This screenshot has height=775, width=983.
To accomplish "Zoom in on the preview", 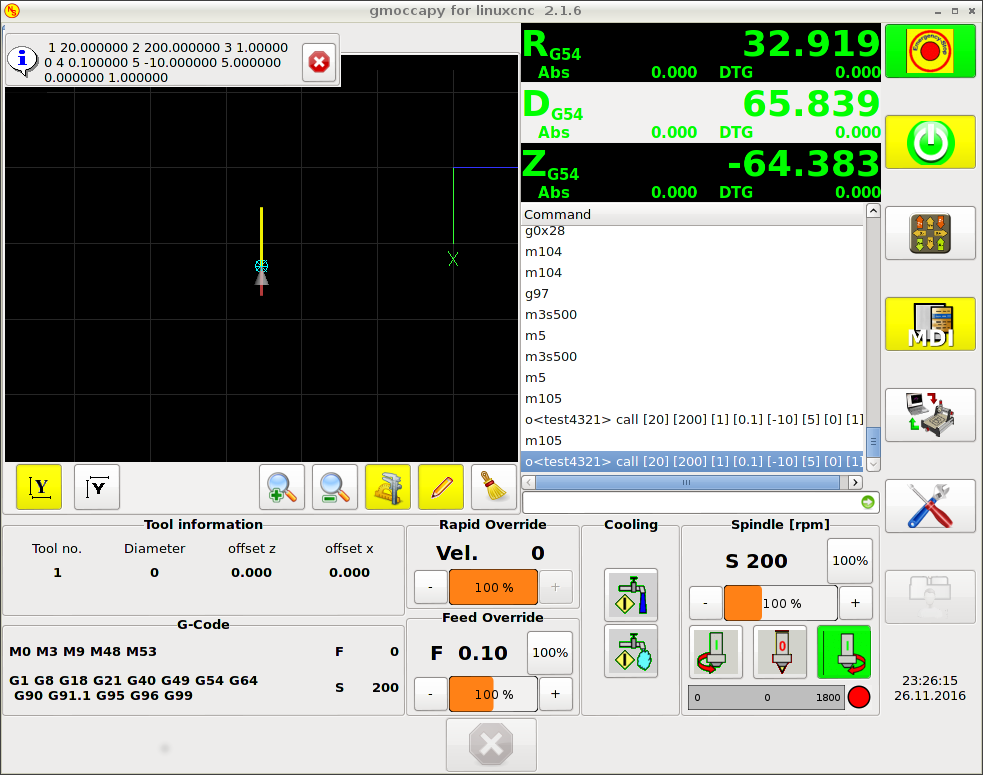I will (281, 487).
